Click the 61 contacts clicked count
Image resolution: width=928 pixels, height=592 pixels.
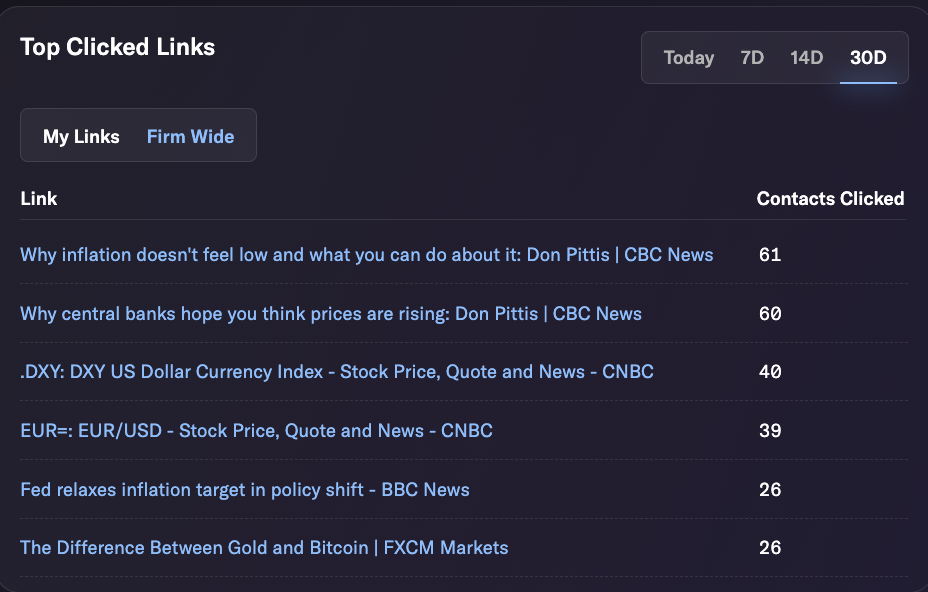[x=770, y=255]
